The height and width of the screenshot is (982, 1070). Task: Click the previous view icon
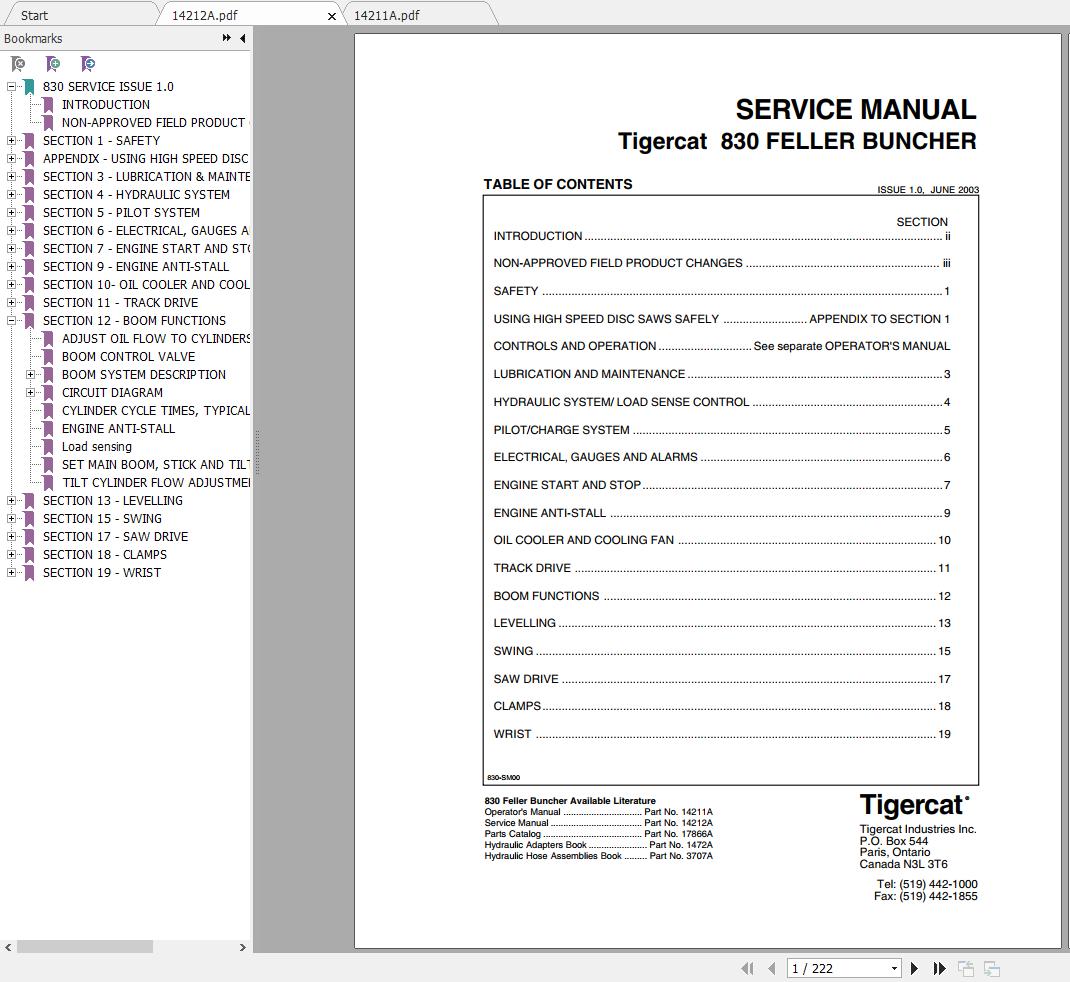point(965,968)
